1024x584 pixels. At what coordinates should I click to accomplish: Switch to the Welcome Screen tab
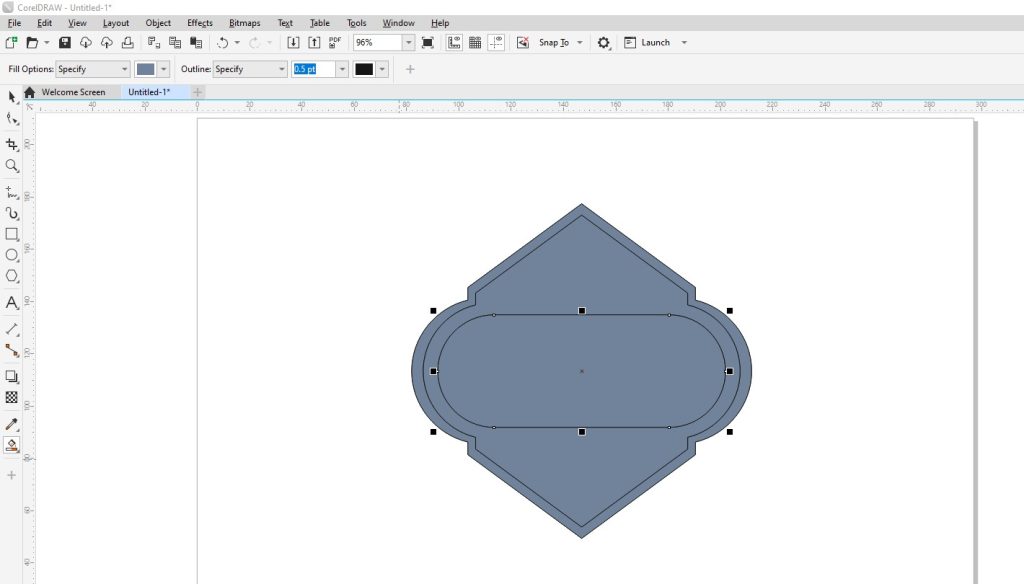[72, 92]
